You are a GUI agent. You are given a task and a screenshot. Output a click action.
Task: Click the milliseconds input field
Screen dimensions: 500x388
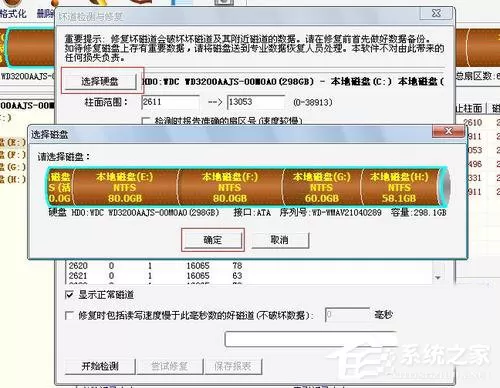347,315
